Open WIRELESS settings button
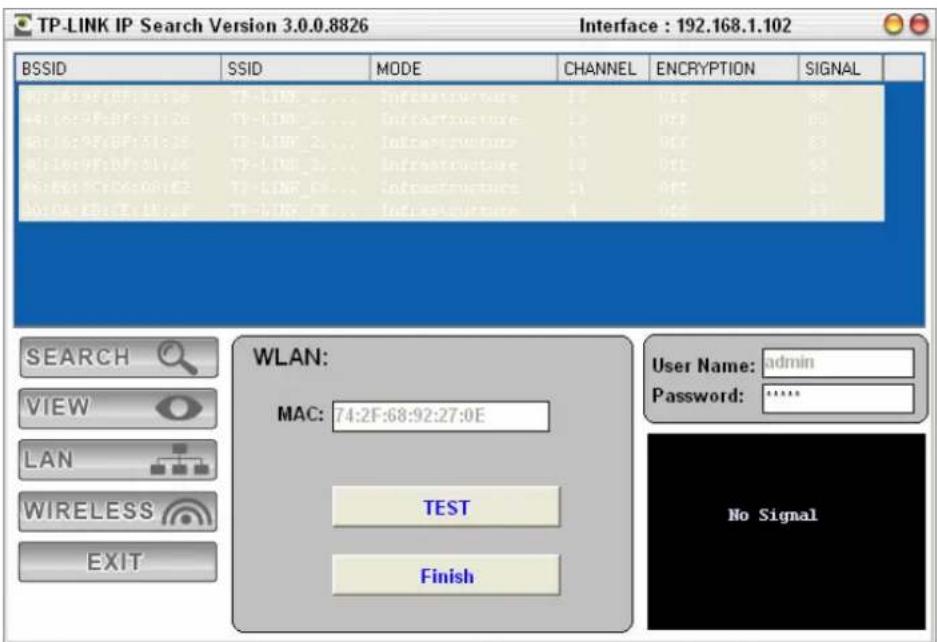This screenshot has width=937, height=642. [x=118, y=511]
